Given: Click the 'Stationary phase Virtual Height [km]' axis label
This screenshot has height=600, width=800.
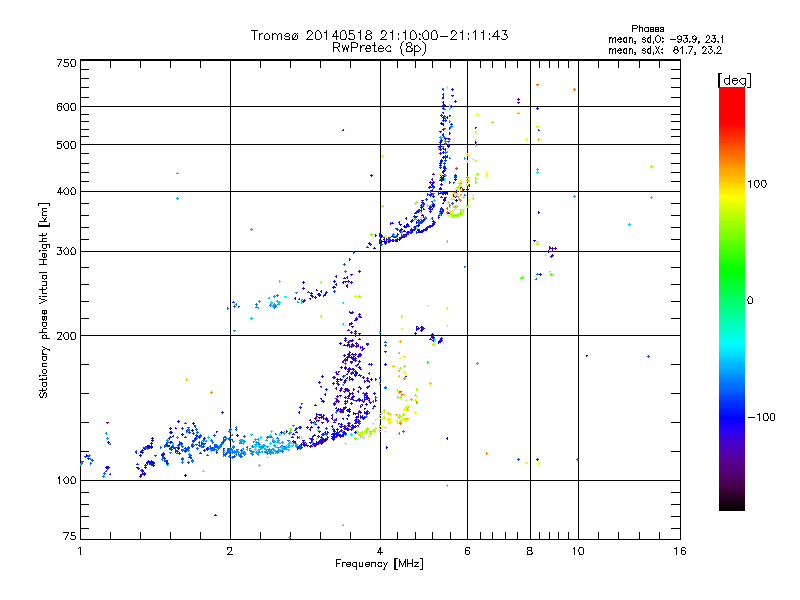Looking at the screenshot, I should [x=44, y=301].
